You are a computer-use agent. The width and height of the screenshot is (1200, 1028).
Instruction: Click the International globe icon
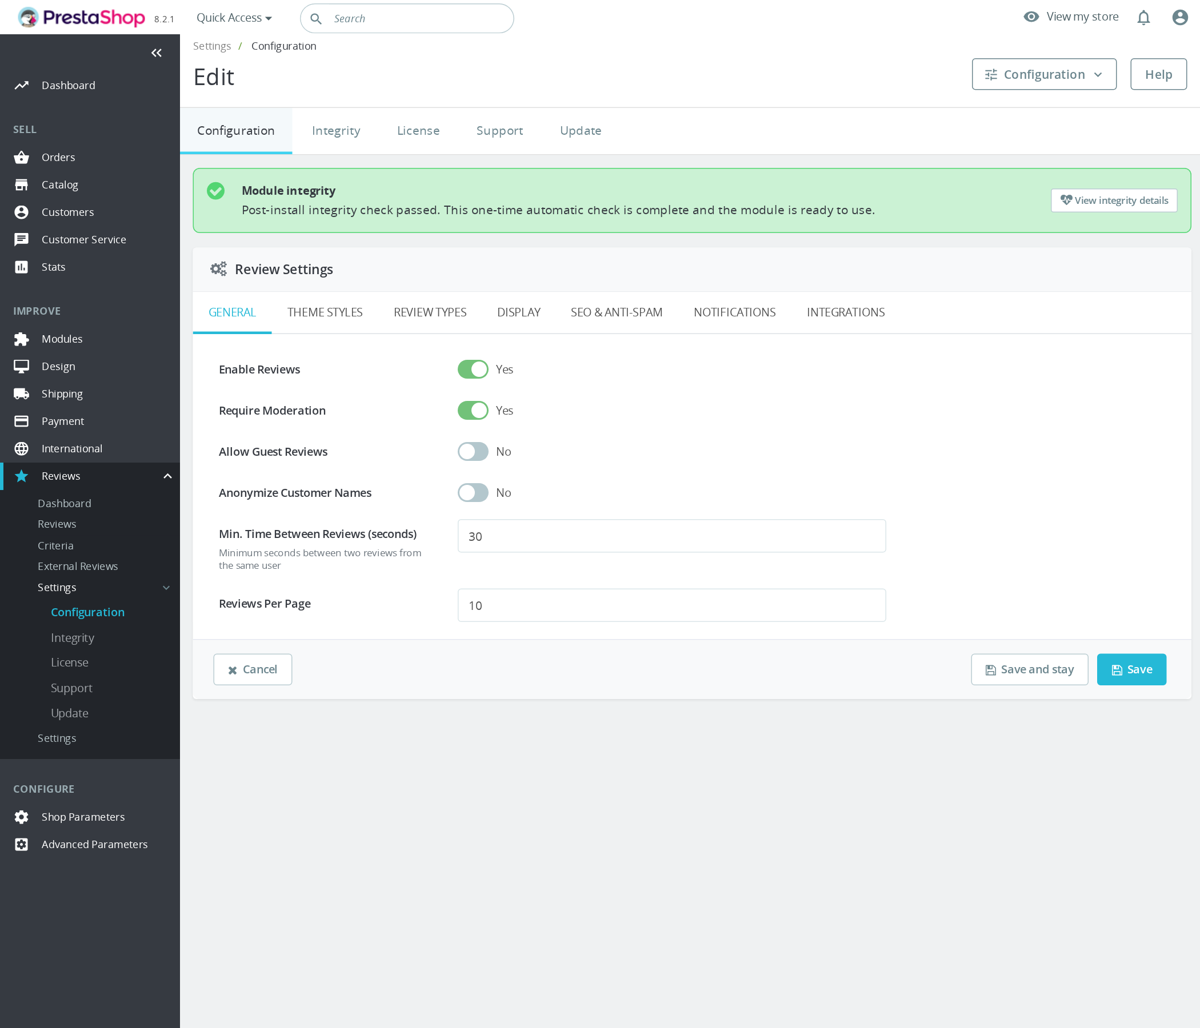click(x=21, y=449)
